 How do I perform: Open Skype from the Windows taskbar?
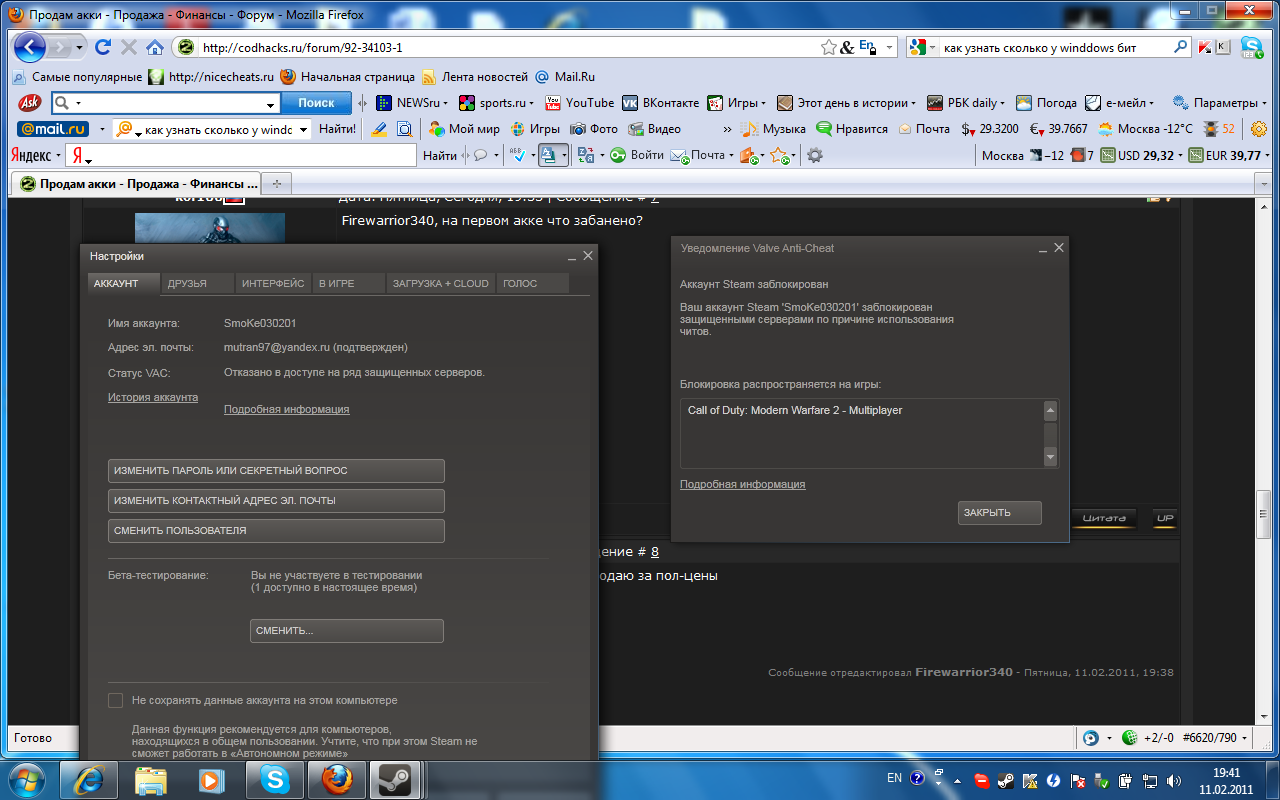tap(274, 778)
